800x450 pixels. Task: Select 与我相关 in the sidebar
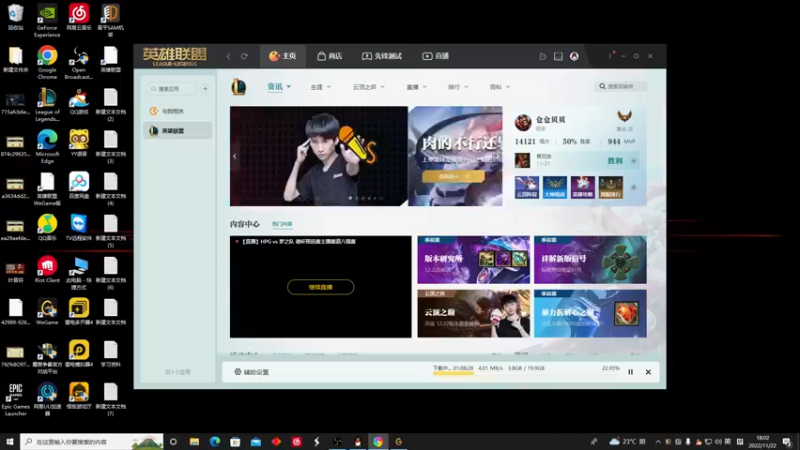(177, 111)
